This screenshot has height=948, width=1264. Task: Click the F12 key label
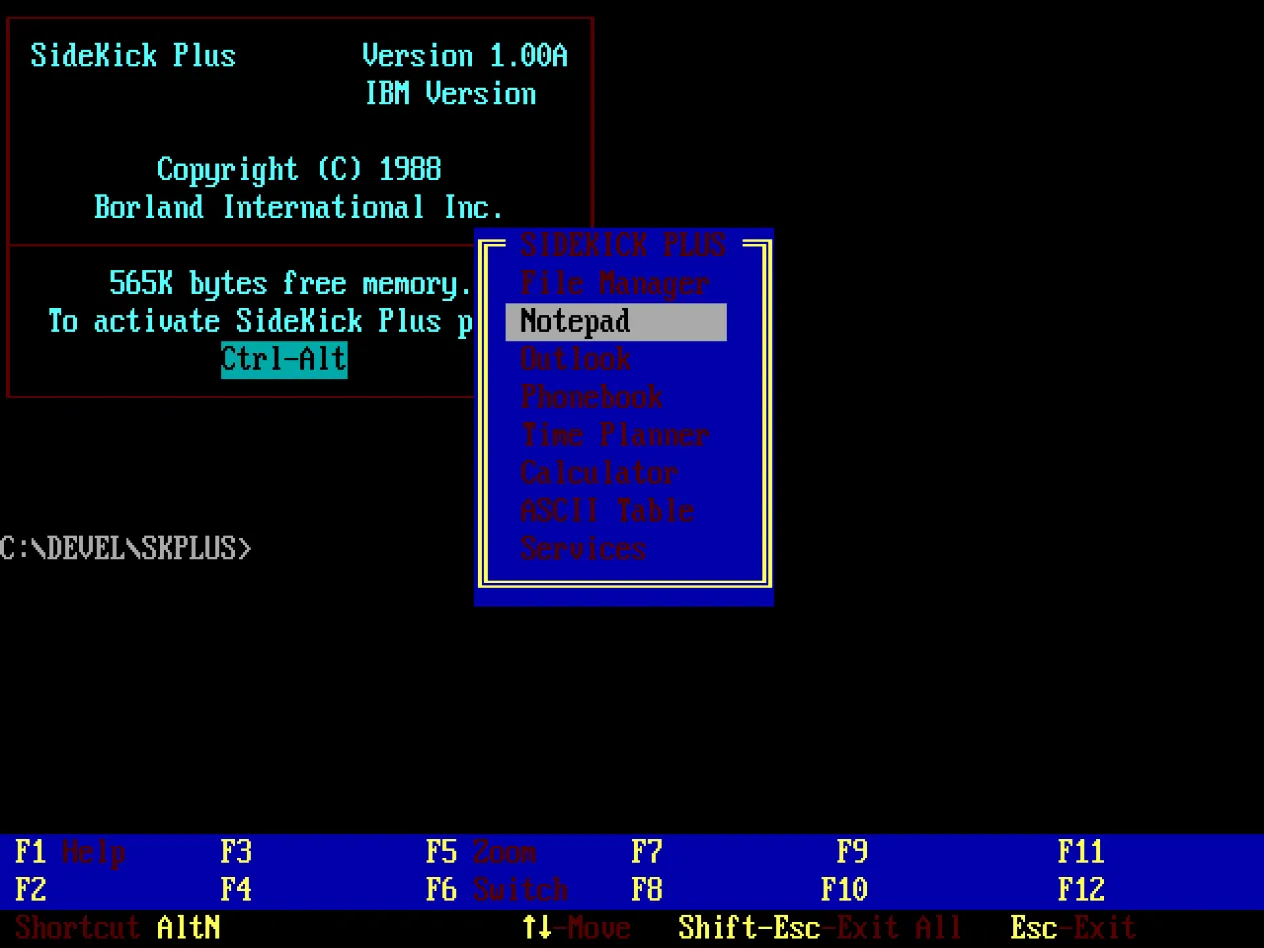(1081, 890)
